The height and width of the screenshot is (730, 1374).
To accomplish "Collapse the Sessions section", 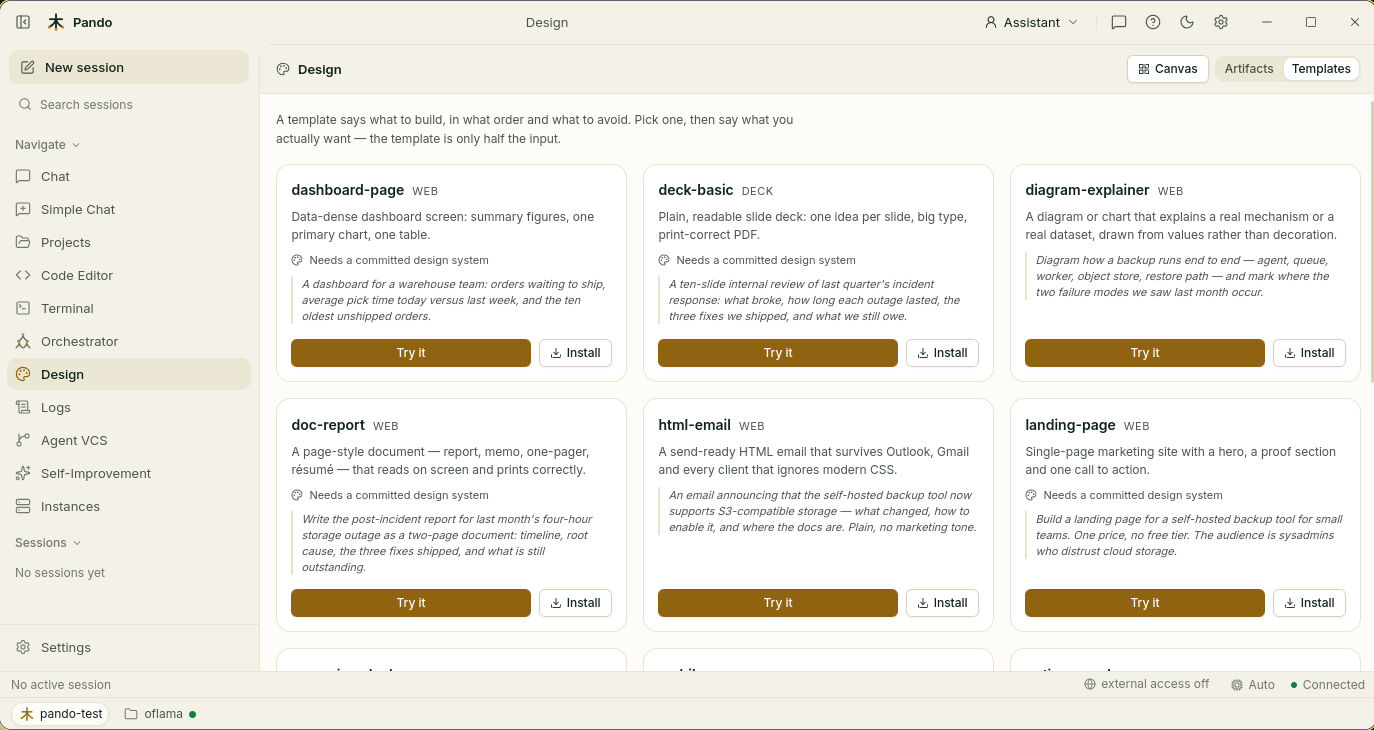I will click(48, 542).
